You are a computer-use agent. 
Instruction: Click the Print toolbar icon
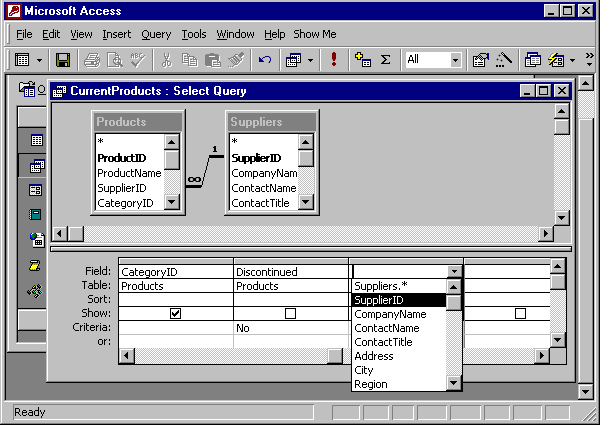(x=92, y=60)
